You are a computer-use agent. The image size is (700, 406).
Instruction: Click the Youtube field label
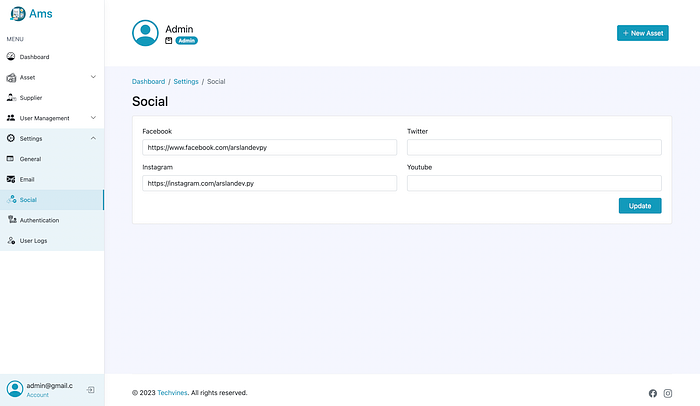point(420,167)
